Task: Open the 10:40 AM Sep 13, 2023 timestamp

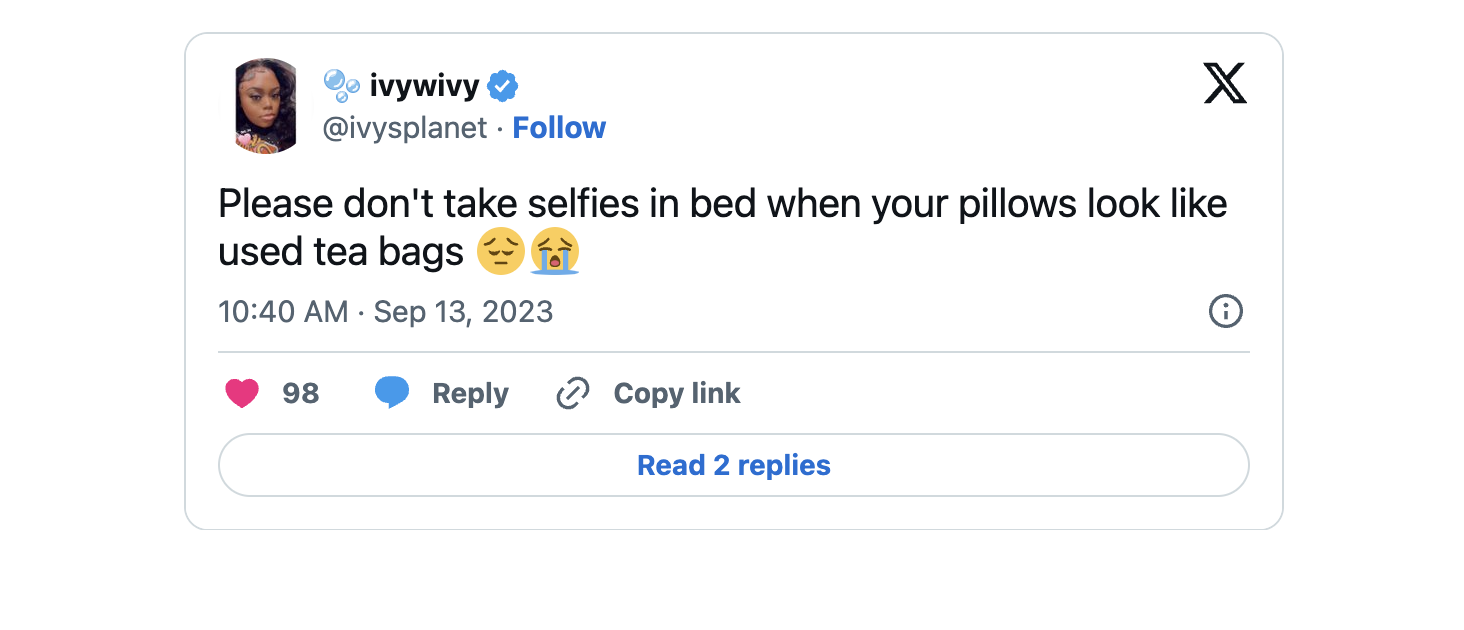Action: pyautogui.click(x=385, y=312)
